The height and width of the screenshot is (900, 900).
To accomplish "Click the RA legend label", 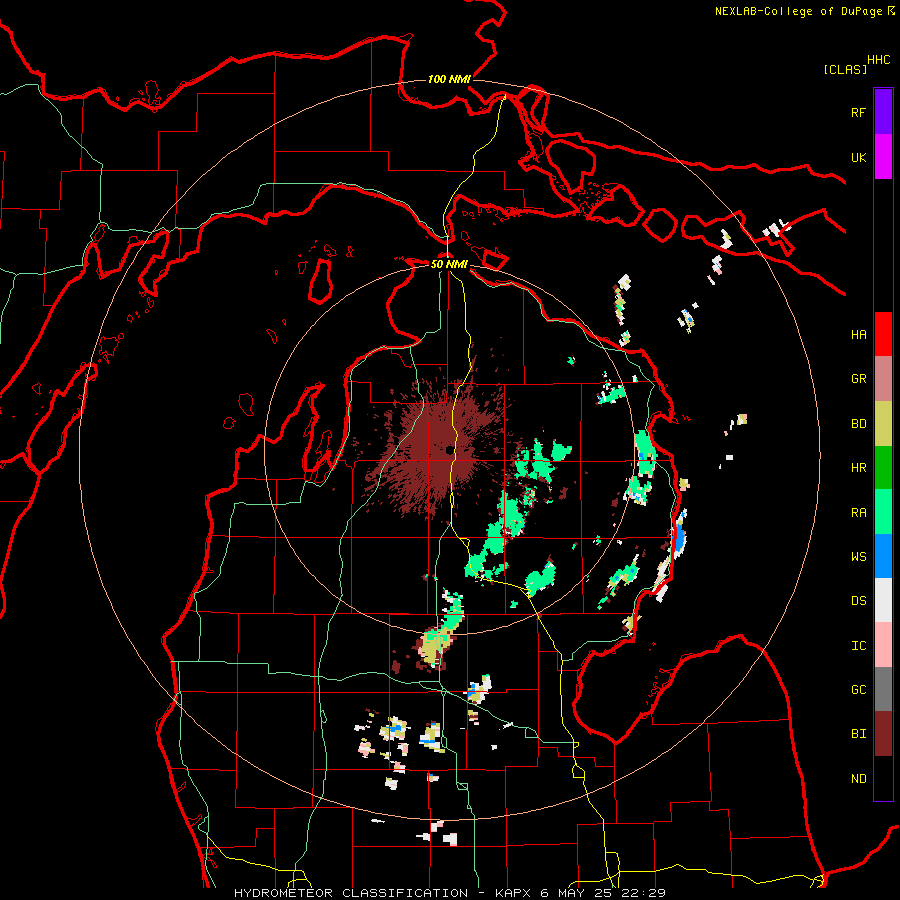I will [858, 513].
